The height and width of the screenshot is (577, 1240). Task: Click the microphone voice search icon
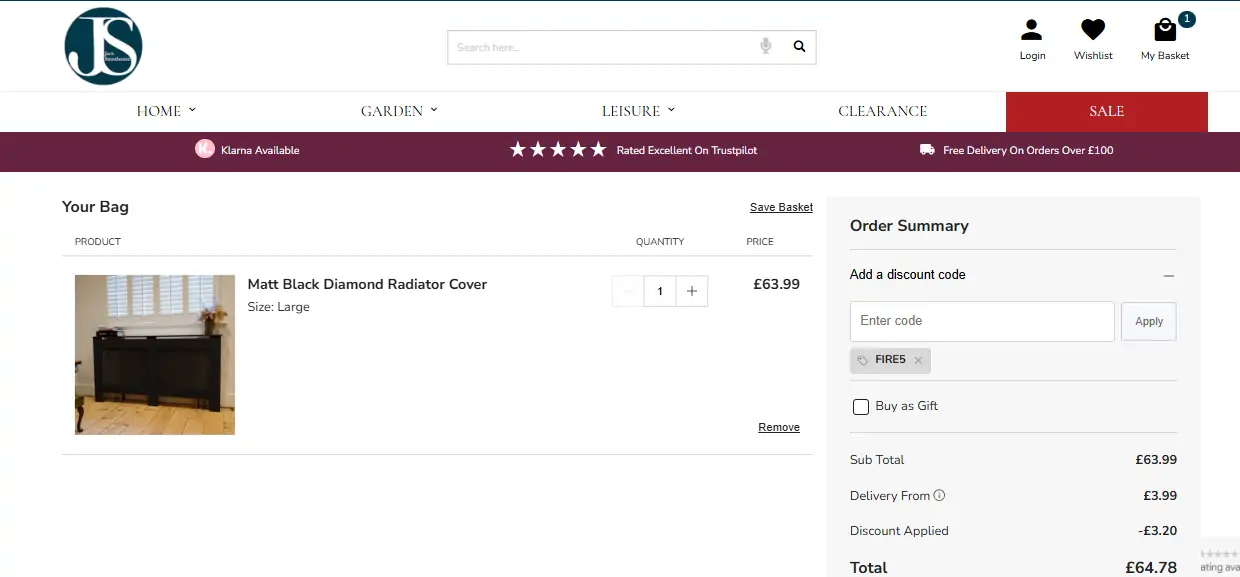tap(766, 46)
